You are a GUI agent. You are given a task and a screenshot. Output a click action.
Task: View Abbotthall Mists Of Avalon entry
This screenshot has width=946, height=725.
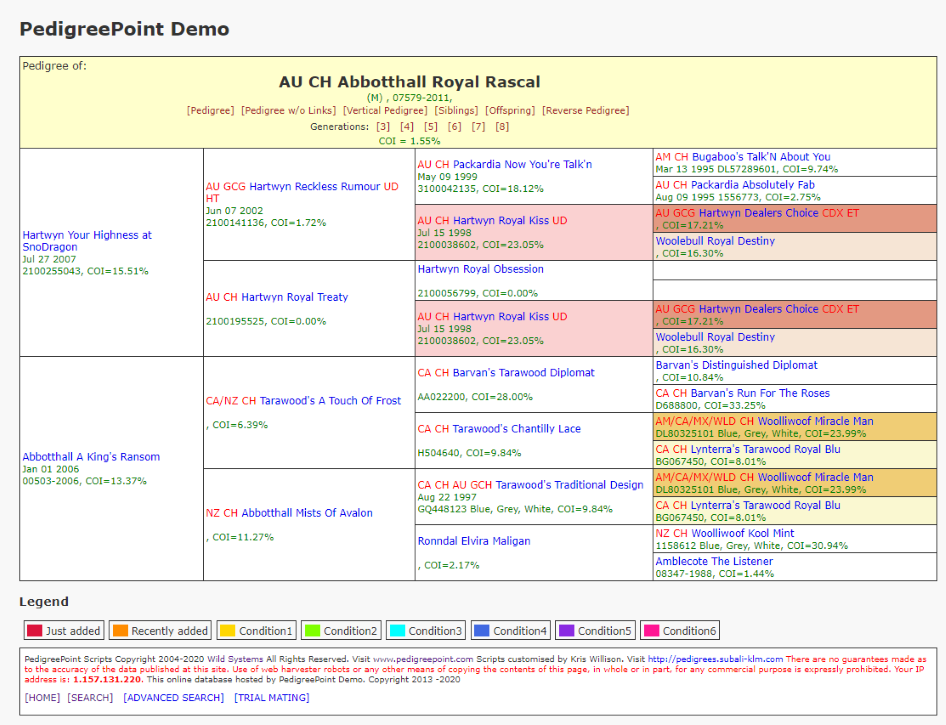point(307,513)
